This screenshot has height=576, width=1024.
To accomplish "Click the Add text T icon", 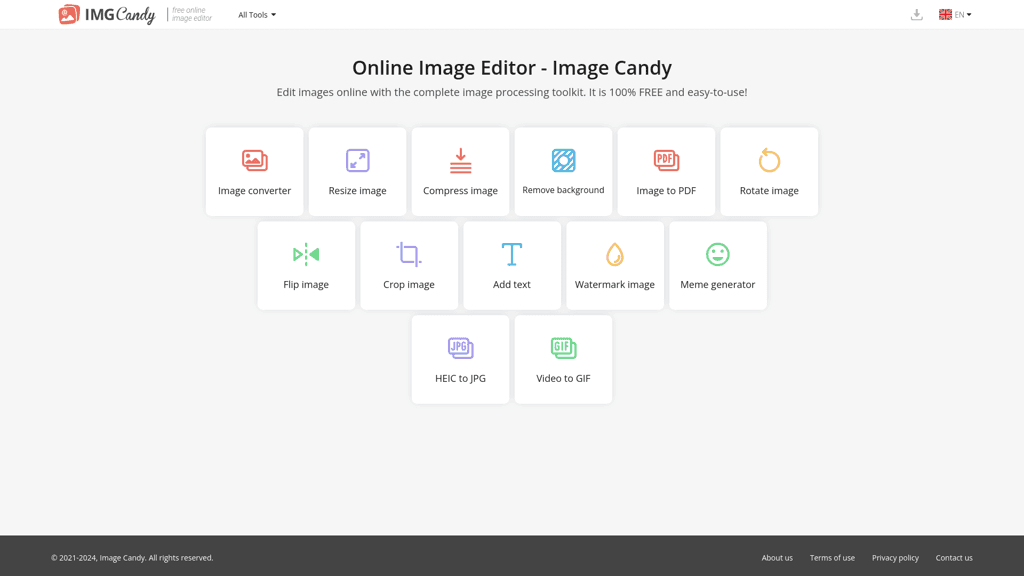I will point(512,254).
